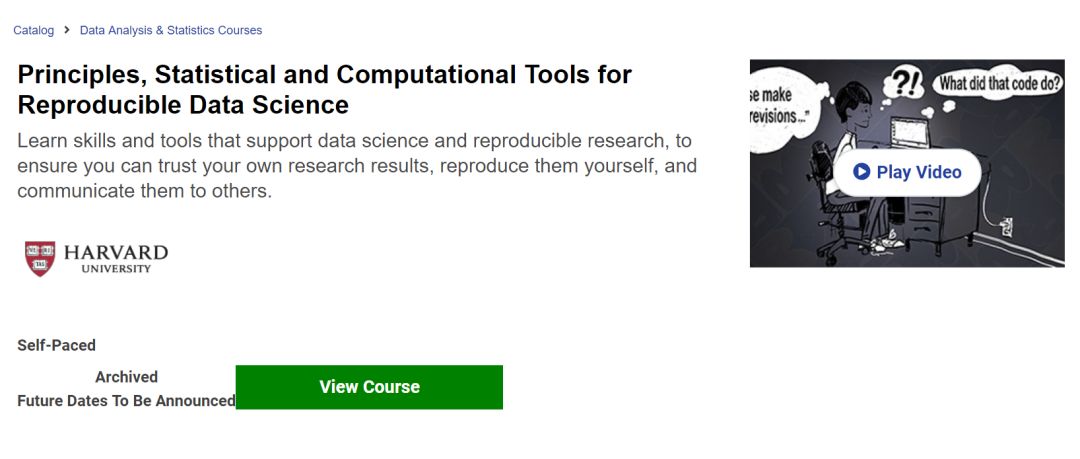The width and height of the screenshot is (1080, 459).
Task: Open Data Analysis & Statistics Courses breadcrumb
Action: click(171, 30)
